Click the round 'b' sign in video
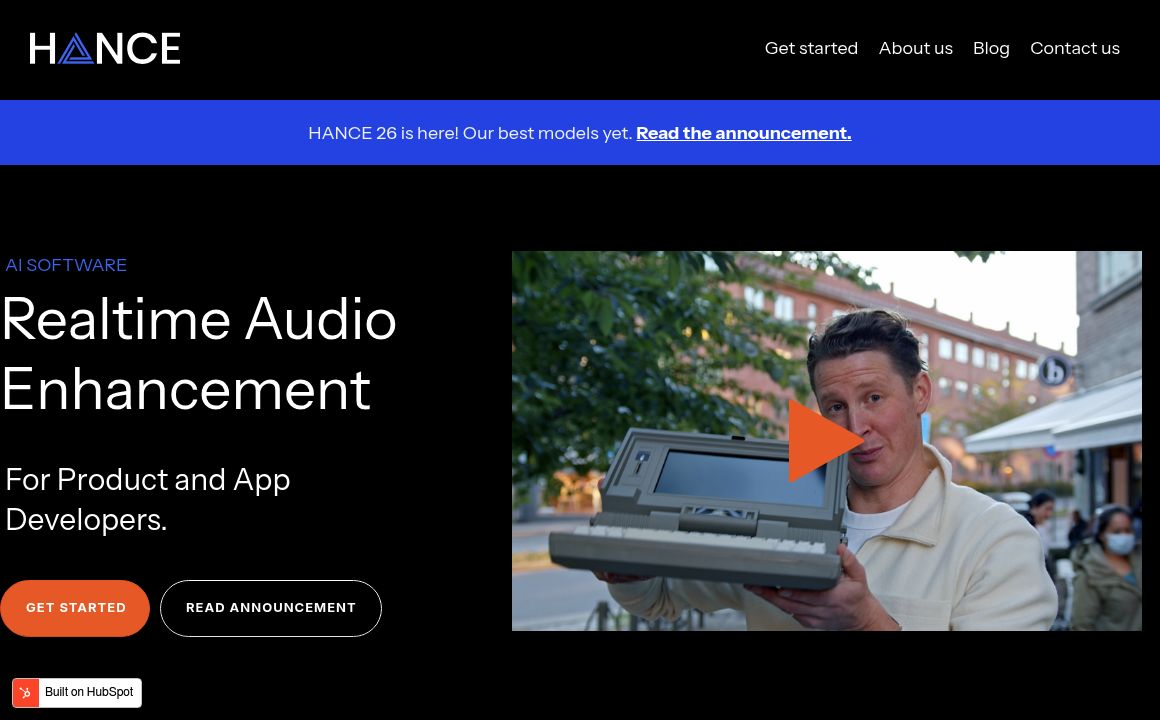The height and width of the screenshot is (720, 1160). point(1053,371)
